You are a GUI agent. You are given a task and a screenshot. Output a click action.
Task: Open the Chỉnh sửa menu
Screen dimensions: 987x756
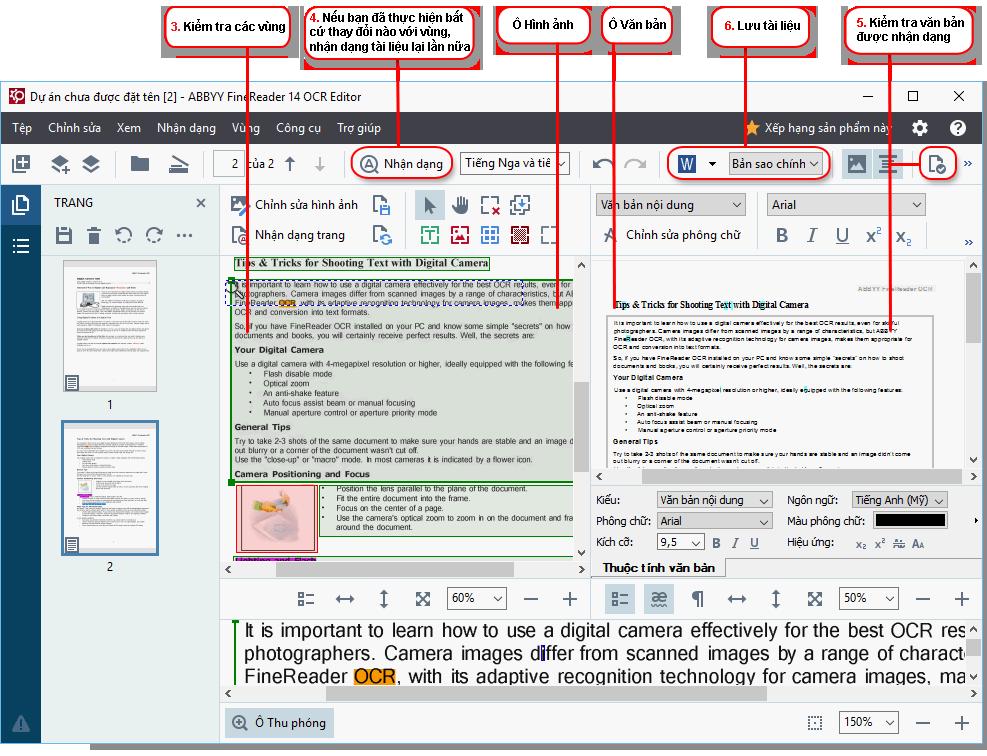point(74,128)
